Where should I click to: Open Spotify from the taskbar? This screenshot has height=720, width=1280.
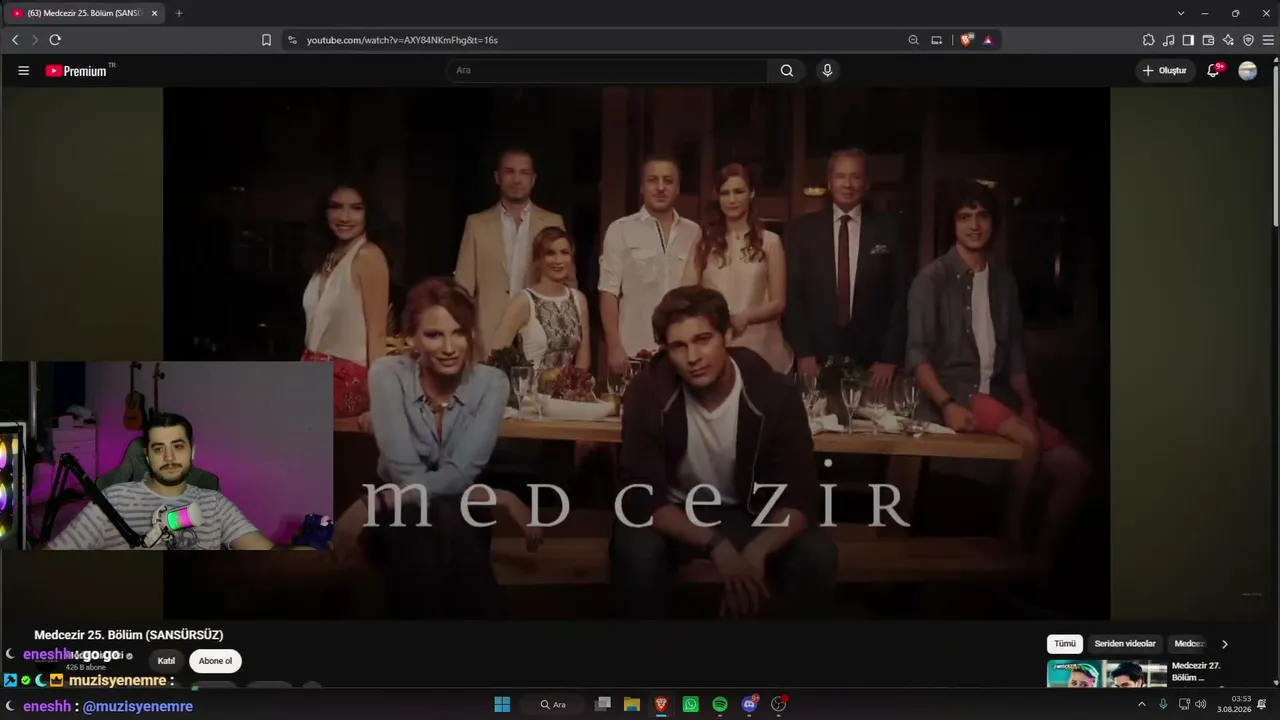pos(720,704)
